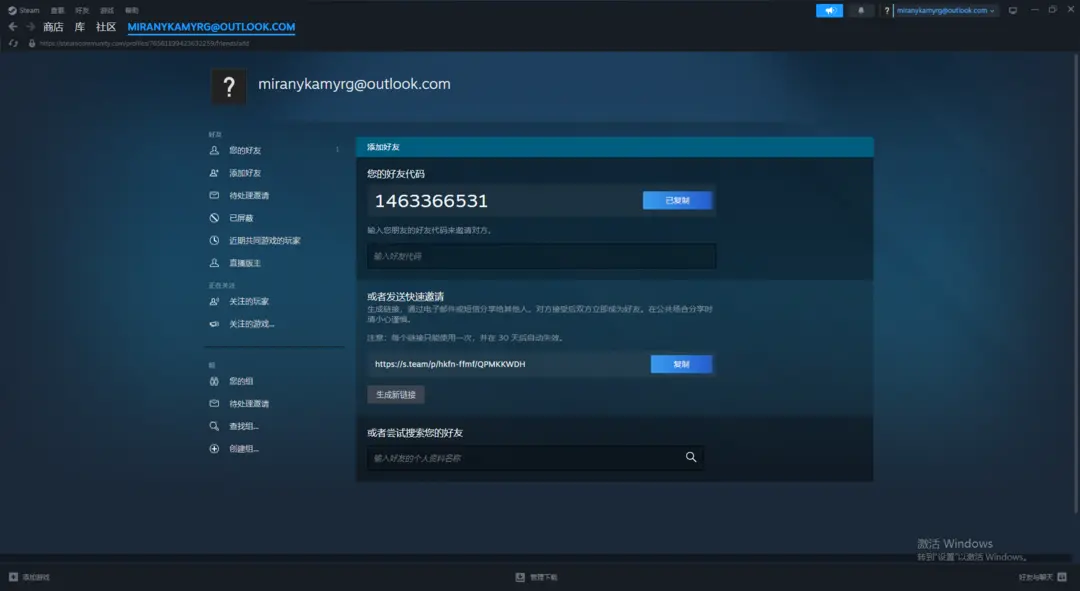This screenshot has height=591, width=1080.
Task: Open 关注的玩家
Action: tap(249, 301)
